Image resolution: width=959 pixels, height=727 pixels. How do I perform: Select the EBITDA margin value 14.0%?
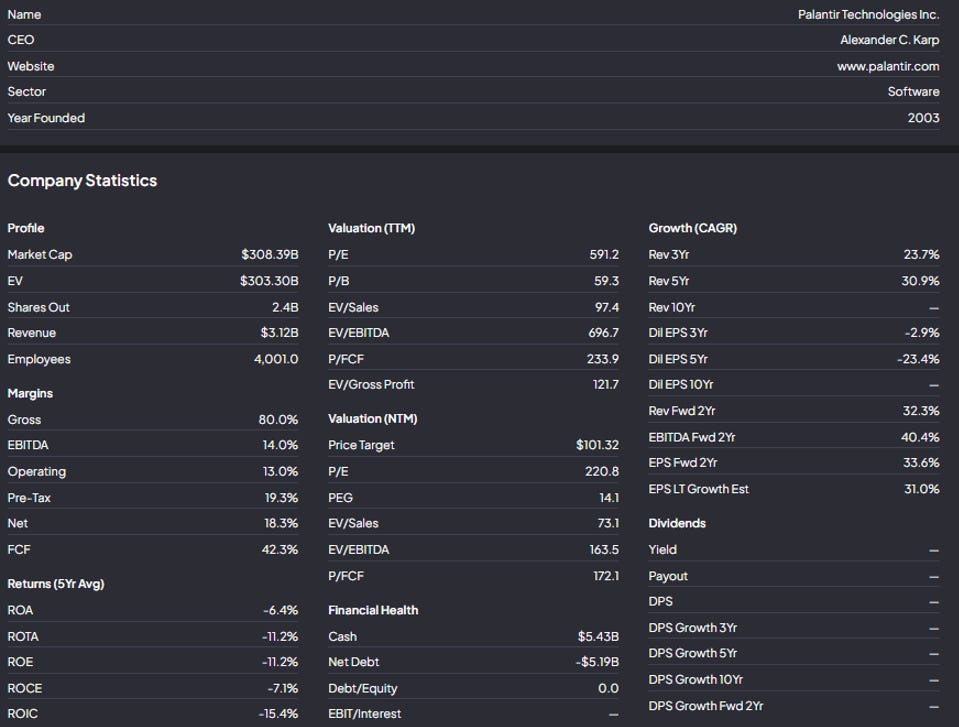pos(280,445)
